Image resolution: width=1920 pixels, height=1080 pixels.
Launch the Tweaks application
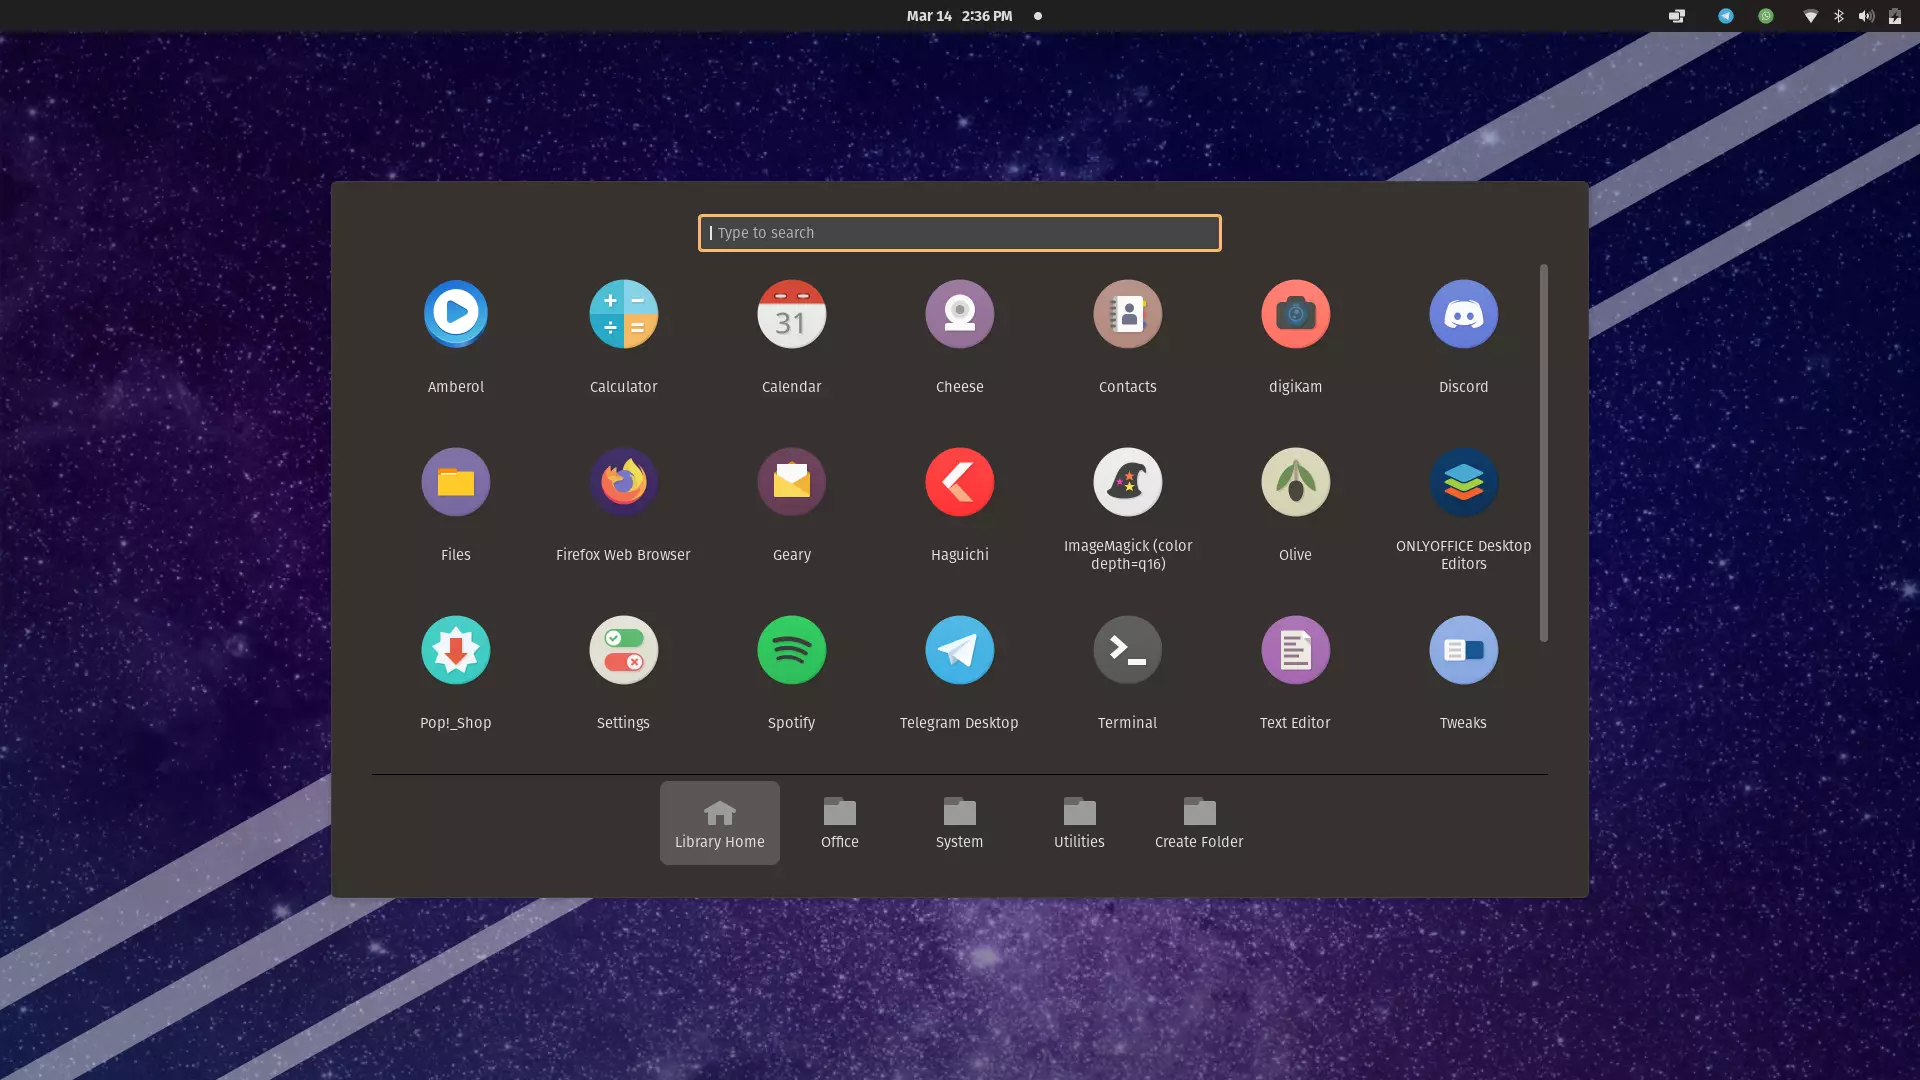click(1463, 651)
